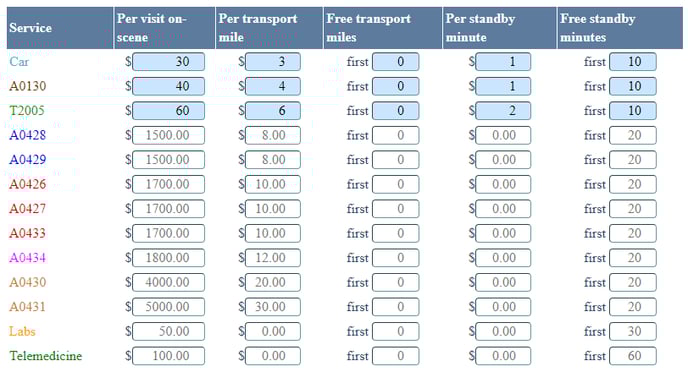Open the Telemedicine service link
Image resolution: width=688 pixels, height=372 pixels.
point(46,356)
